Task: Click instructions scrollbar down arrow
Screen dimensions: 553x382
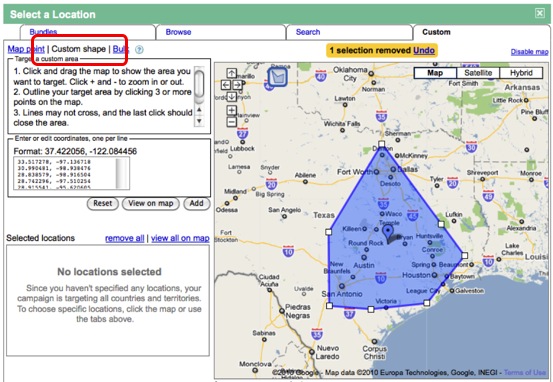Action: [x=199, y=121]
